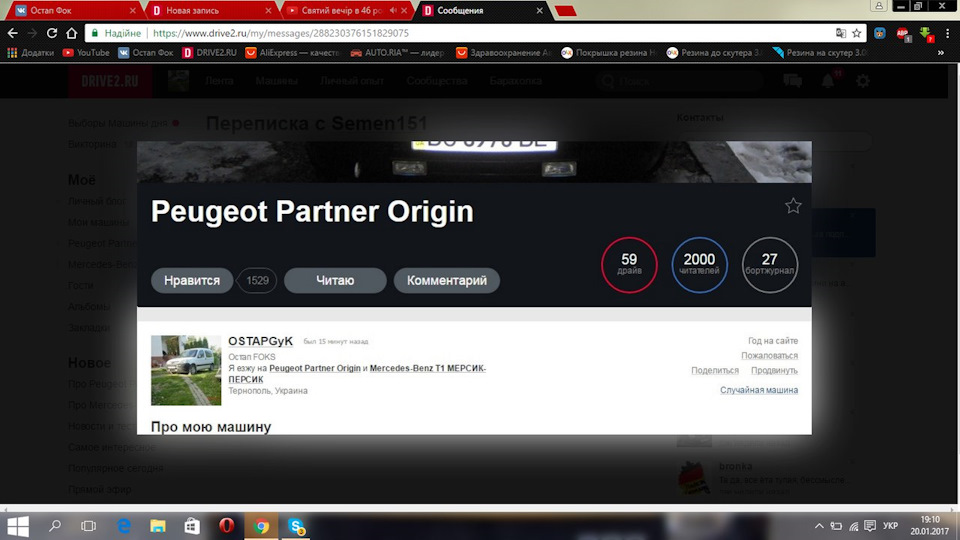Launch Opera browser from taskbar
The height and width of the screenshot is (540, 960).
[227, 526]
